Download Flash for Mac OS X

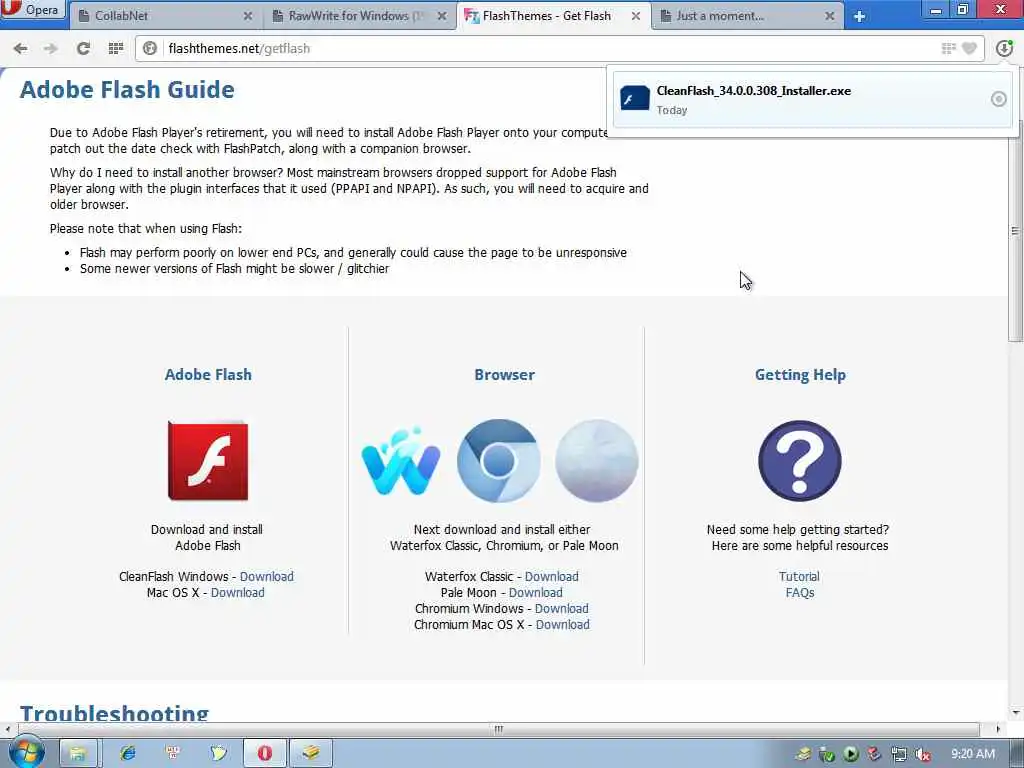coord(238,593)
